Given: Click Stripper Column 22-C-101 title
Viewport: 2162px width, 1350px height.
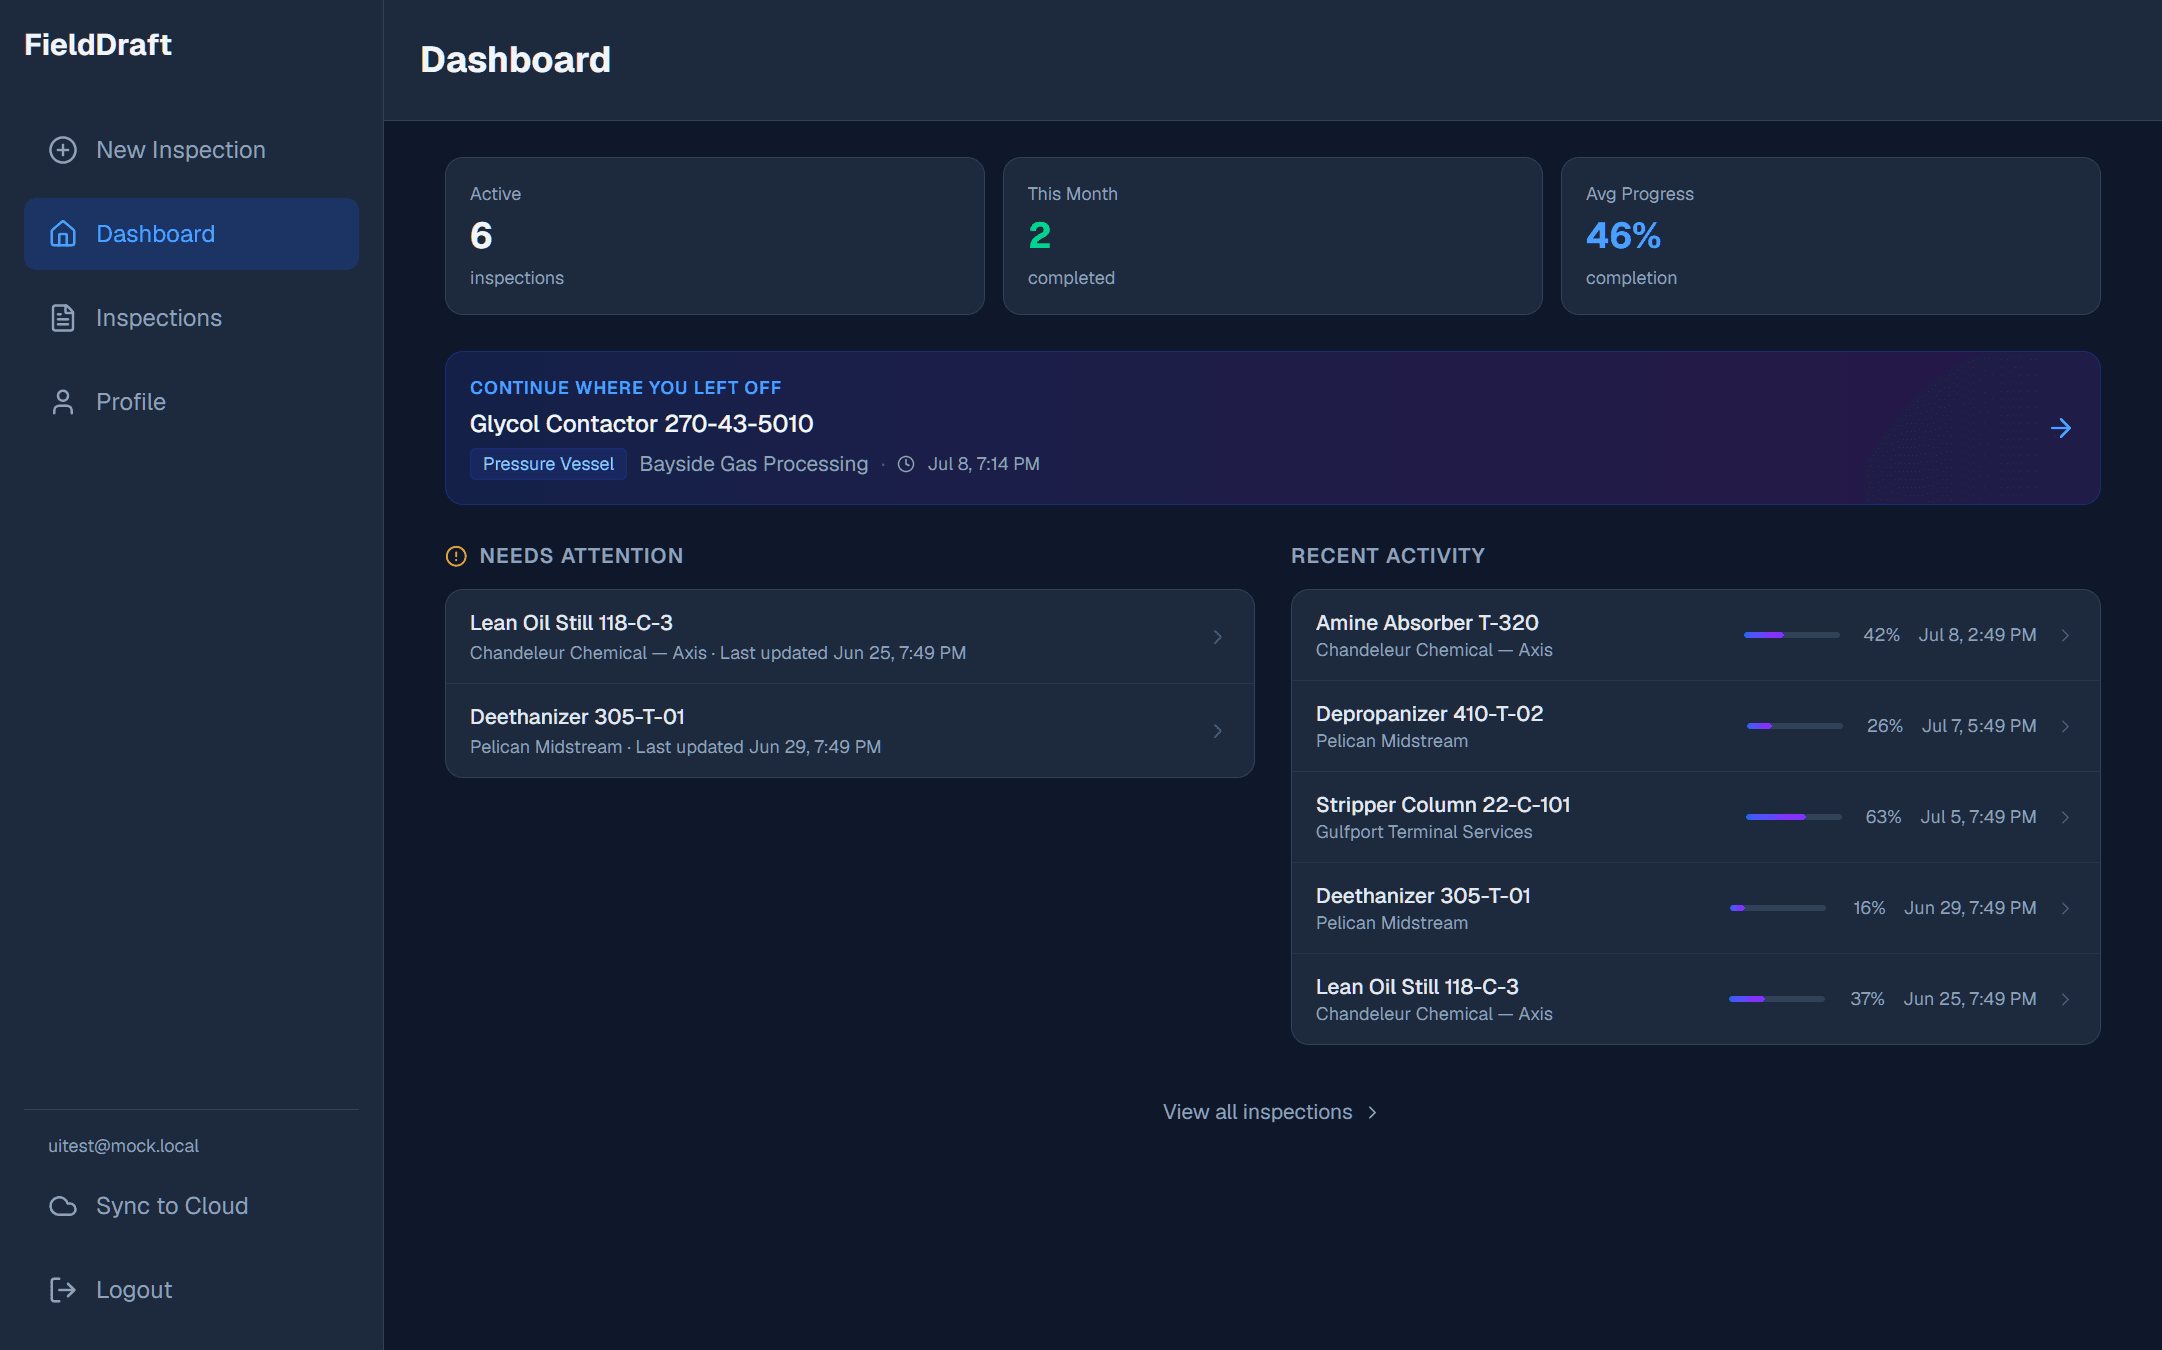Looking at the screenshot, I should point(1443,805).
